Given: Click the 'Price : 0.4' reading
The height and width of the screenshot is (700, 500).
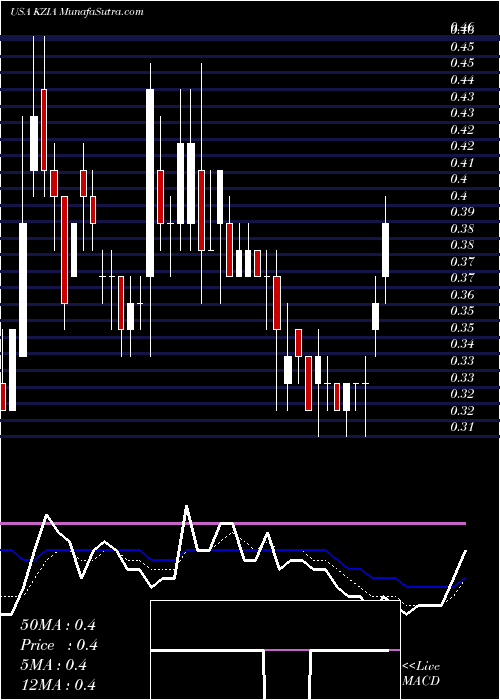Looking at the screenshot, I should tap(59, 645).
